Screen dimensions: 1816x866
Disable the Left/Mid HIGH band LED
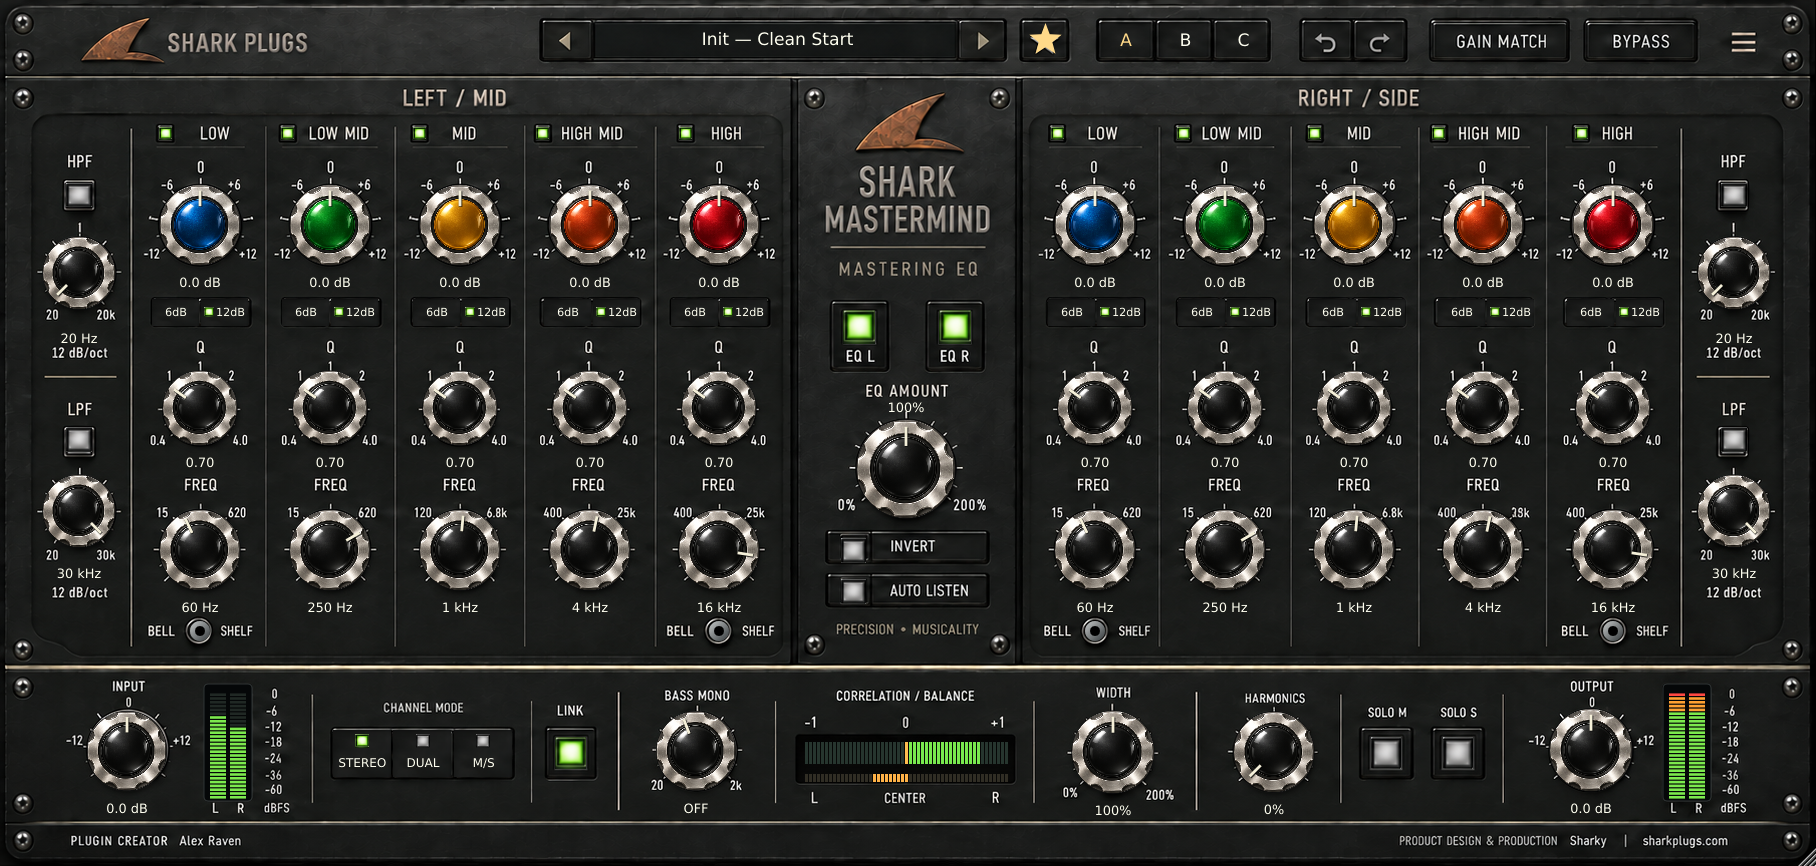pos(686,133)
